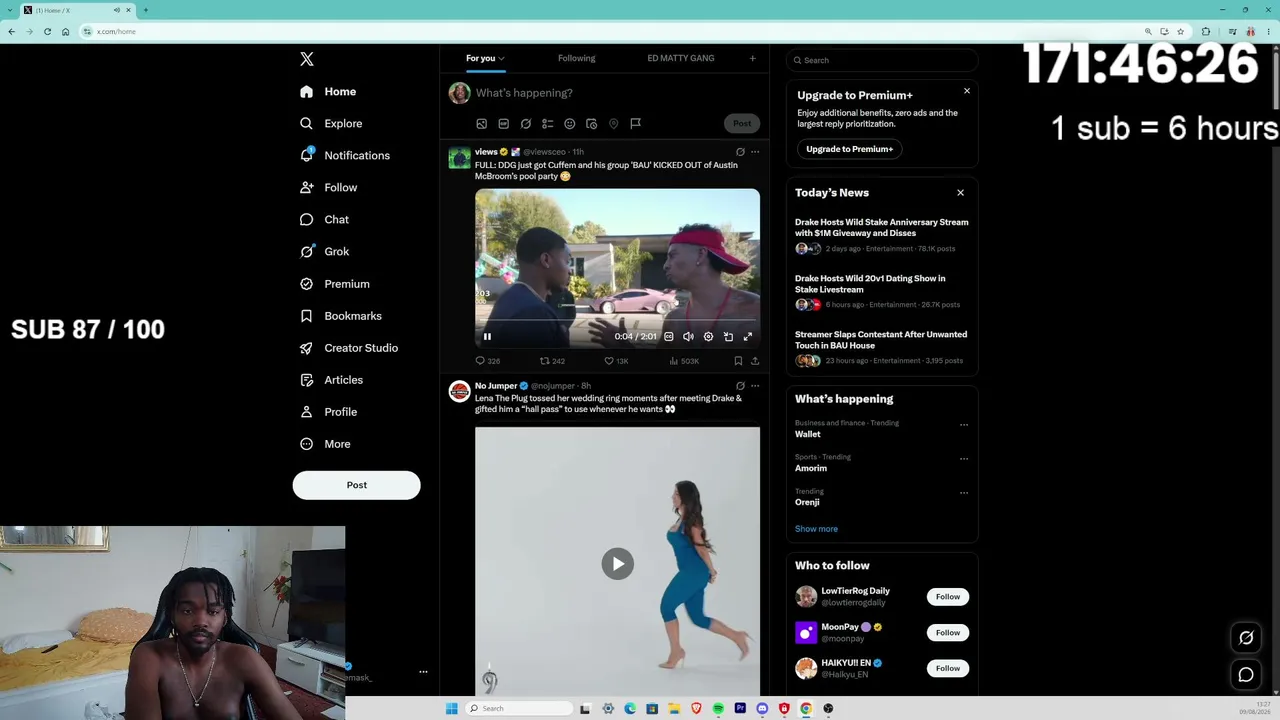Open the floating Grok button at bottom right
1280x720 pixels.
tap(1246, 638)
